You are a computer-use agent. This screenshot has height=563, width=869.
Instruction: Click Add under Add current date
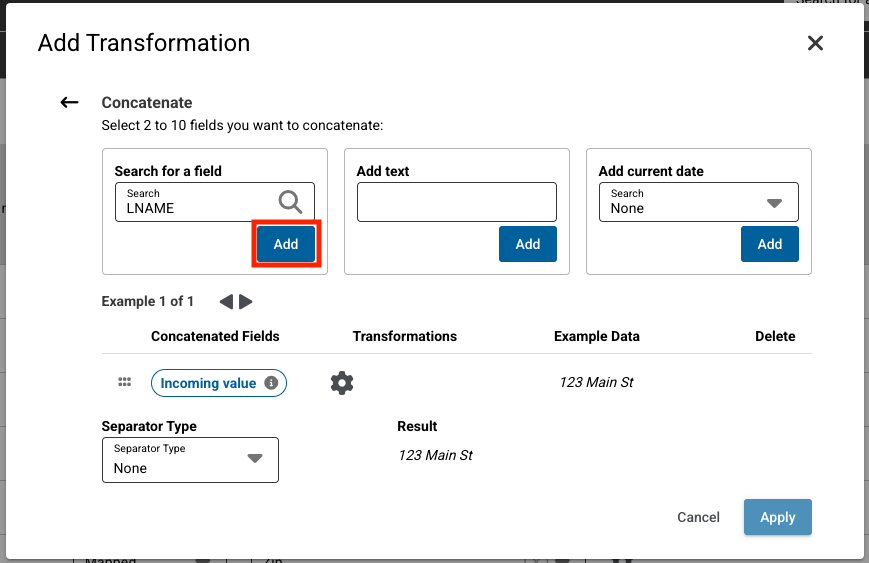770,244
